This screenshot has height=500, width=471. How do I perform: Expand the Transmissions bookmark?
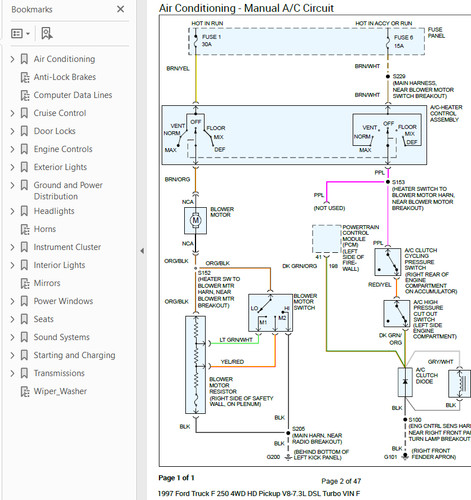[12, 373]
